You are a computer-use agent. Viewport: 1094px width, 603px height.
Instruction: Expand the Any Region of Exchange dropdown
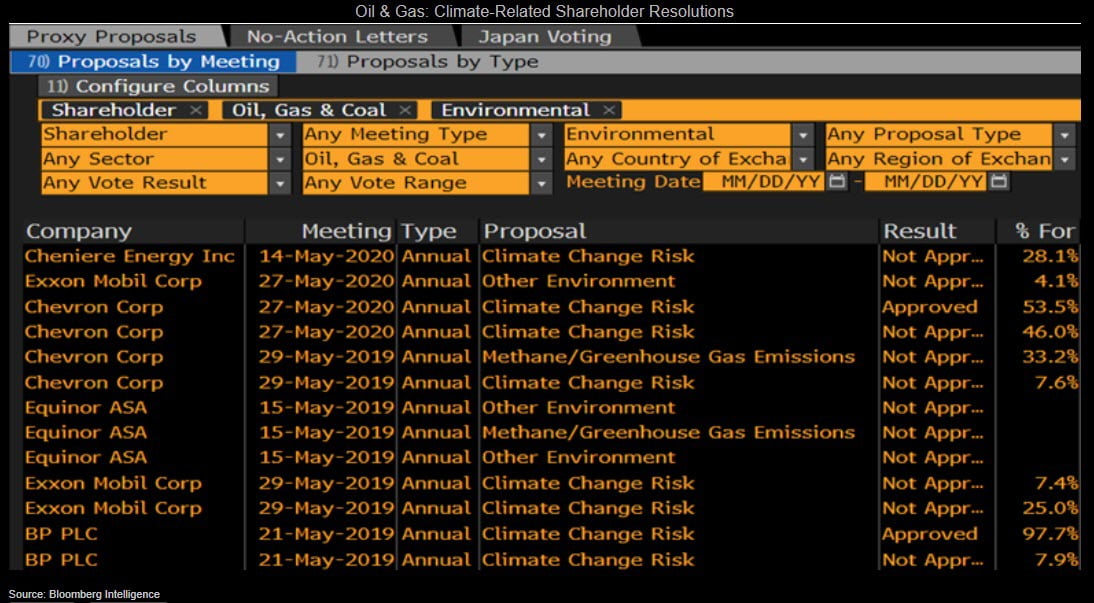pos(1064,159)
